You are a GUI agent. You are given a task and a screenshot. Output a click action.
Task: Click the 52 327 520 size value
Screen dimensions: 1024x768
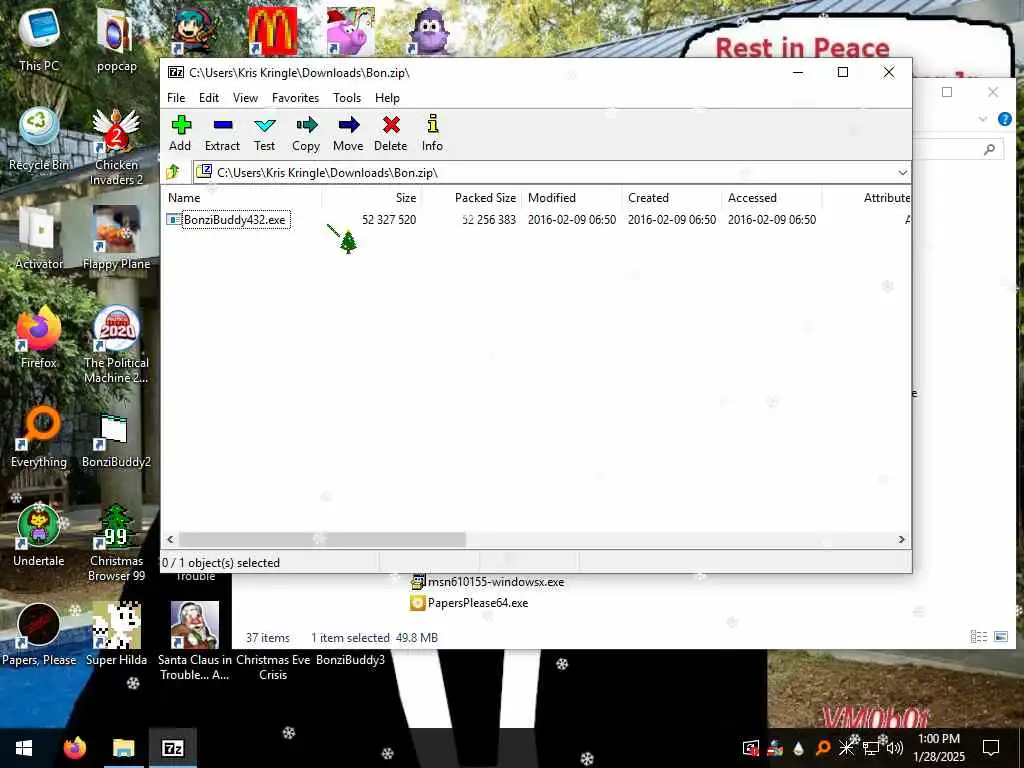(389, 220)
